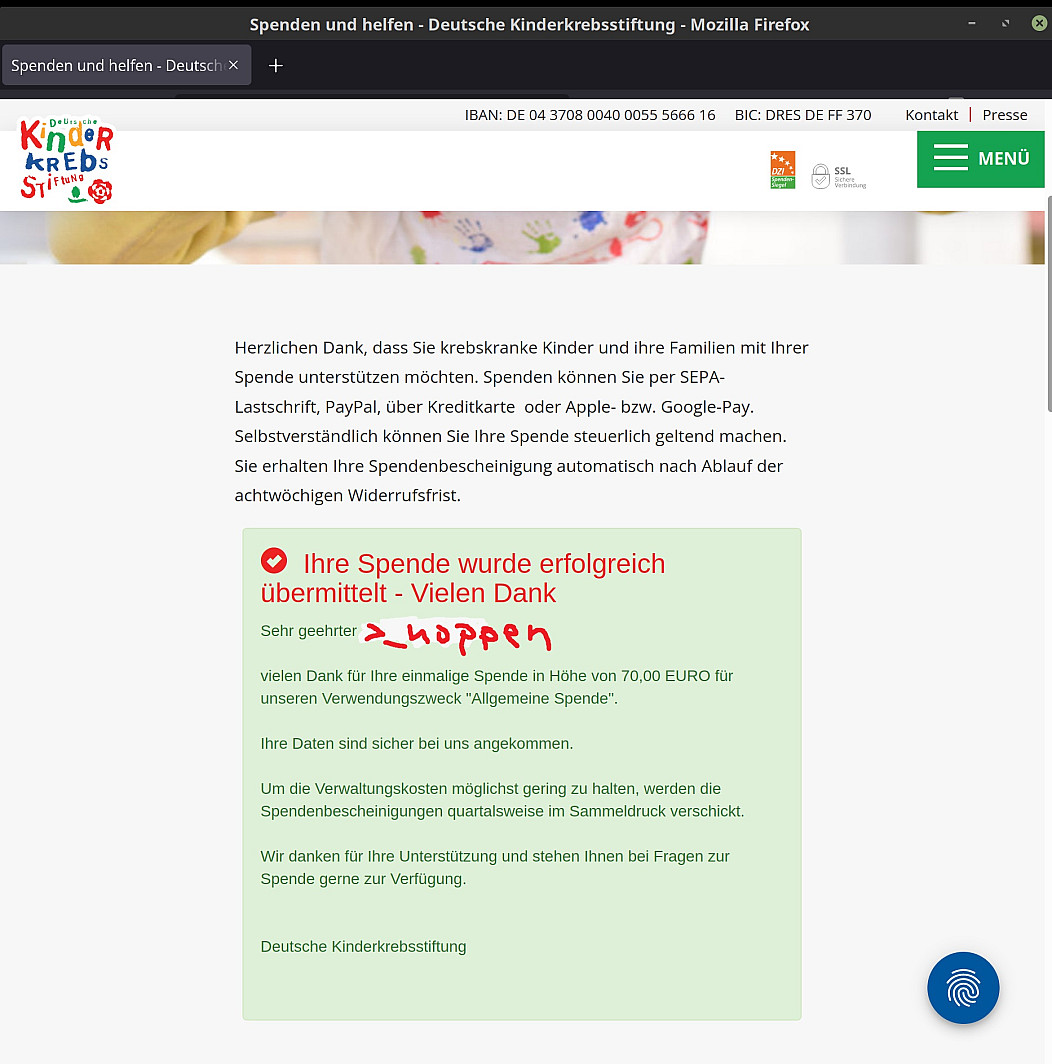
Task: Click the IBAN account number text
Action: (x=590, y=115)
